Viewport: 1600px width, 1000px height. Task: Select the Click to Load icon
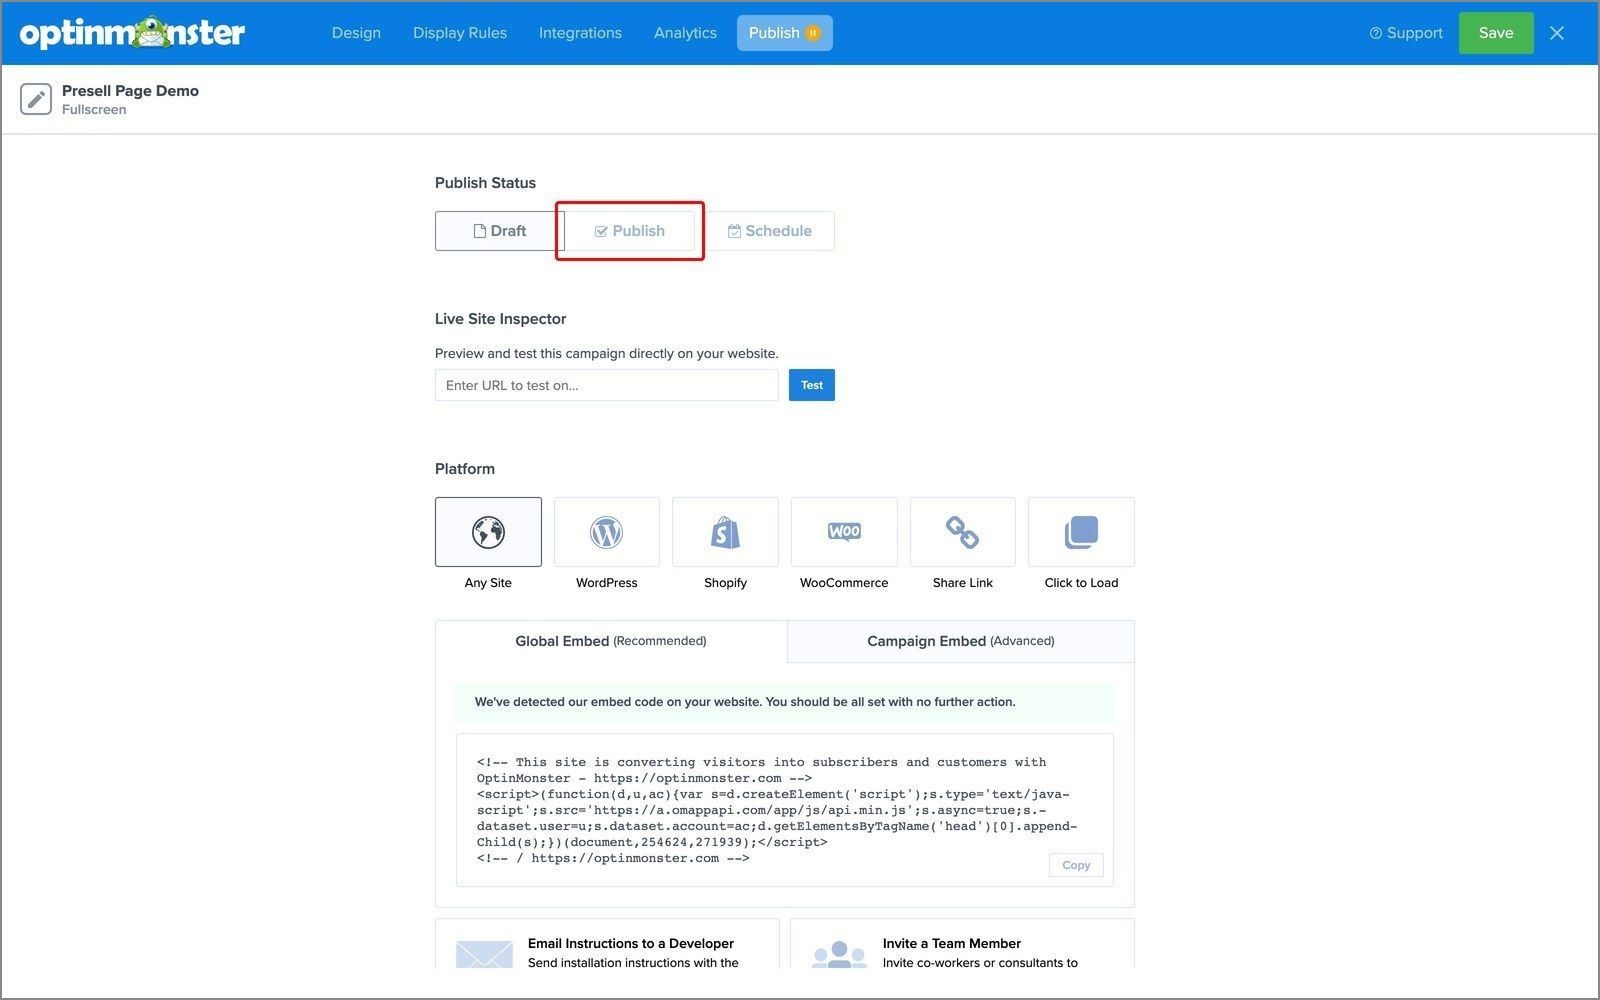[1081, 532]
